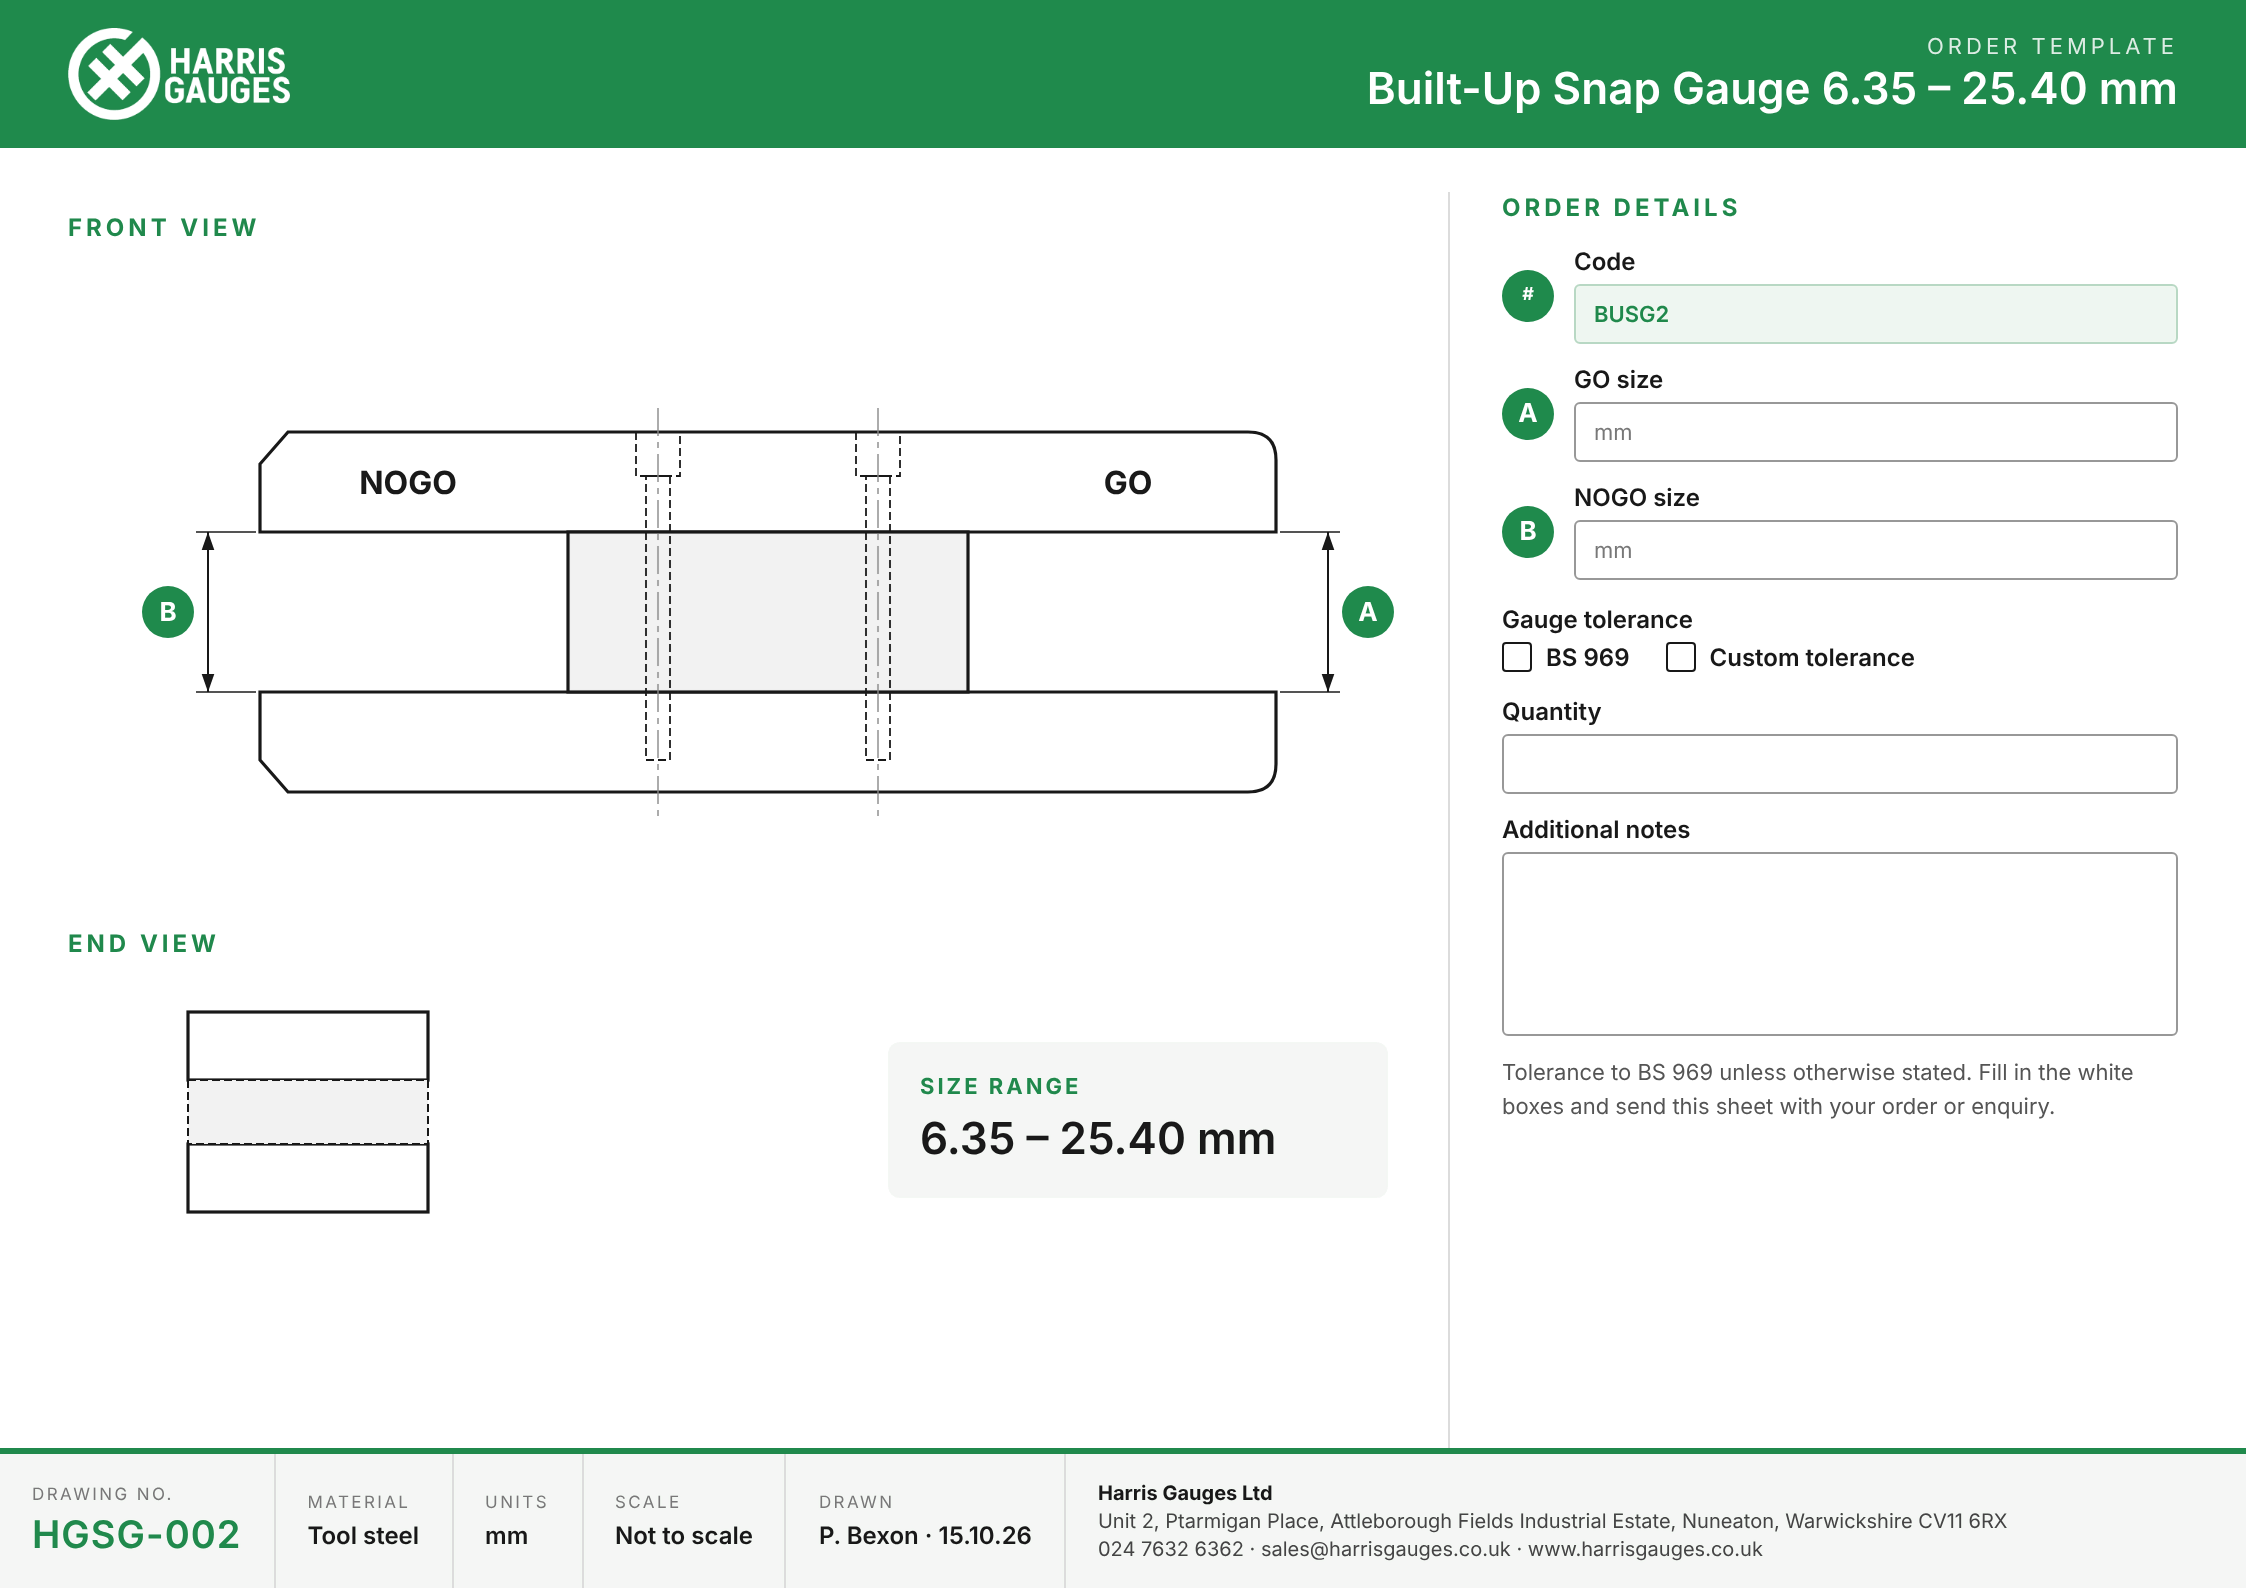
Task: Open the www.harrisgauges.co.uk website link
Action: point(1645,1549)
